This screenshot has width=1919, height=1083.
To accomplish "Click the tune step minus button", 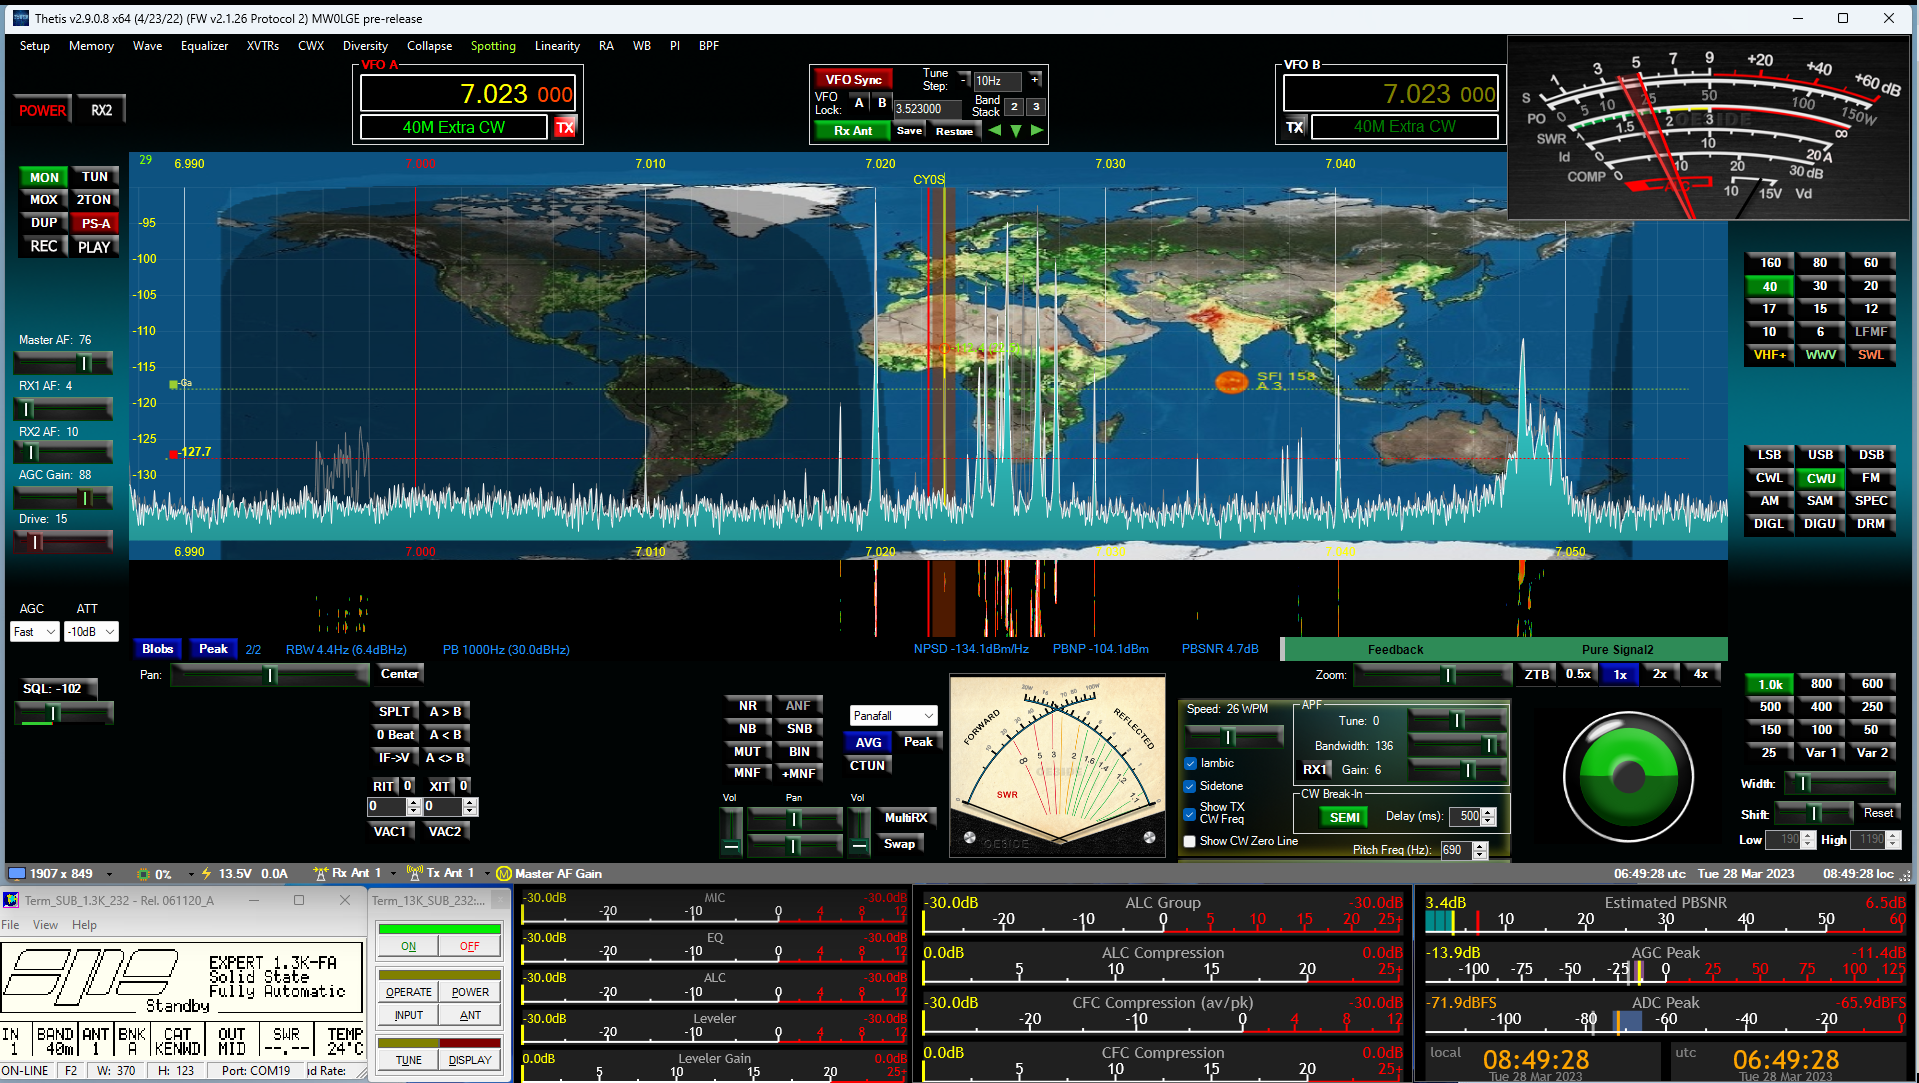I will tap(964, 80).
